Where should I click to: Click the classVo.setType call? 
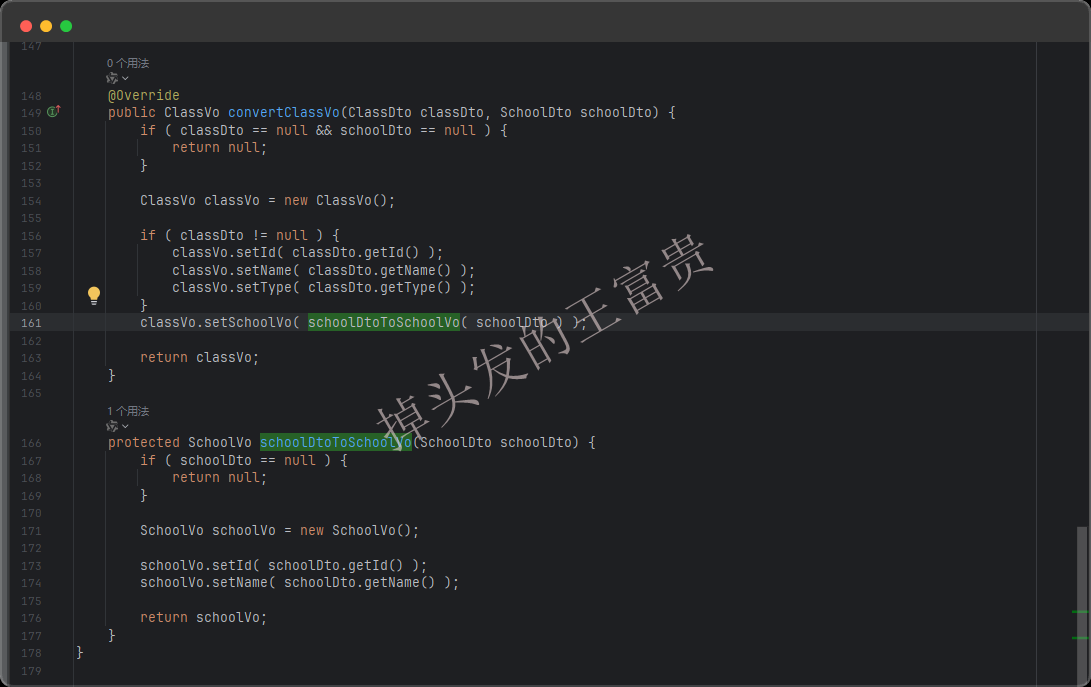coord(323,287)
